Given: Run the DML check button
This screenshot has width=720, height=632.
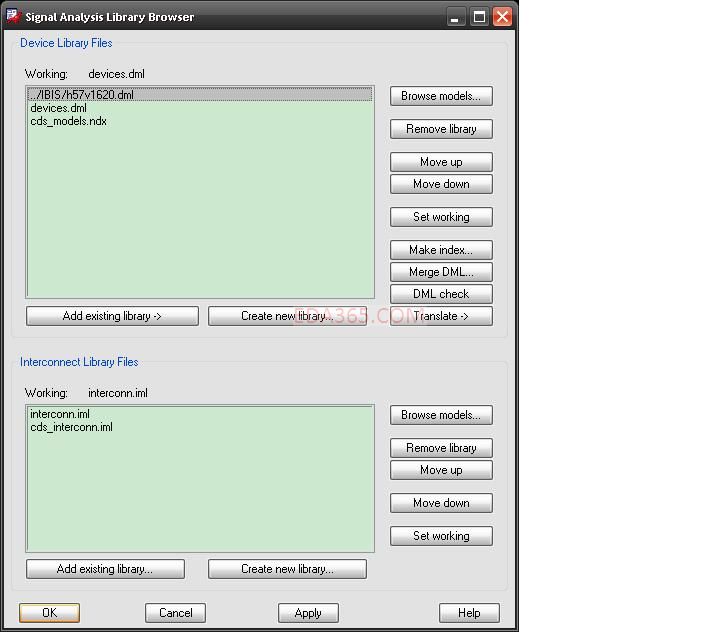Looking at the screenshot, I should [441, 294].
